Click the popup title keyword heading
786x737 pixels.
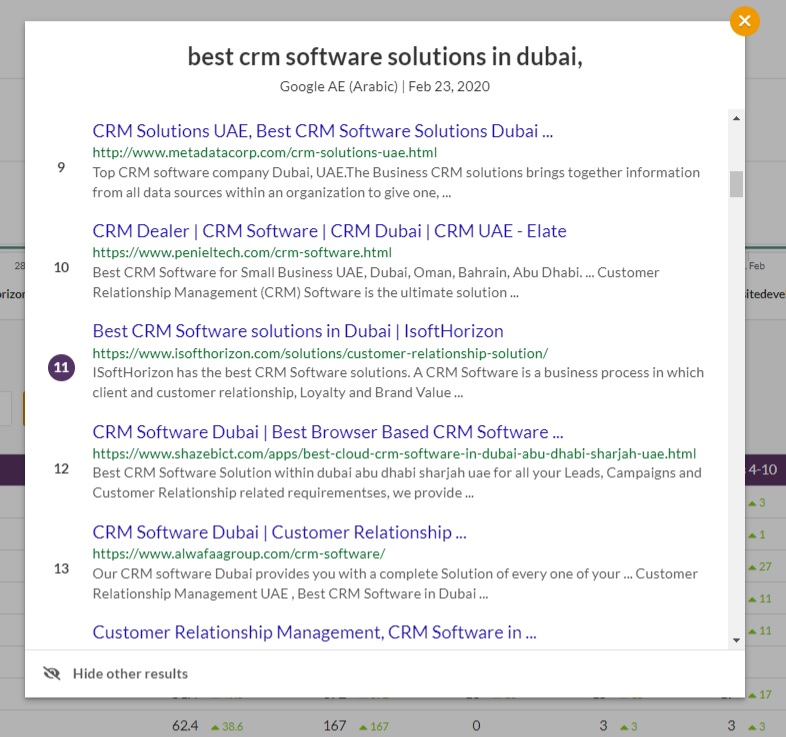pyautogui.click(x=385, y=57)
